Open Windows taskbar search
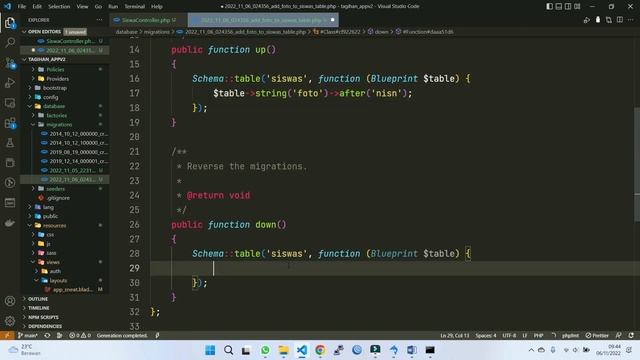The image size is (640, 360). [x=229, y=350]
